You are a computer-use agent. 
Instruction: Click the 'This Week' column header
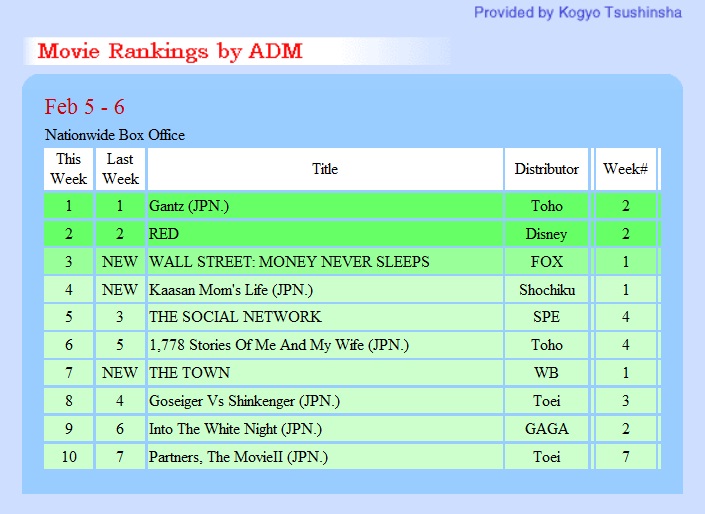tap(68, 169)
